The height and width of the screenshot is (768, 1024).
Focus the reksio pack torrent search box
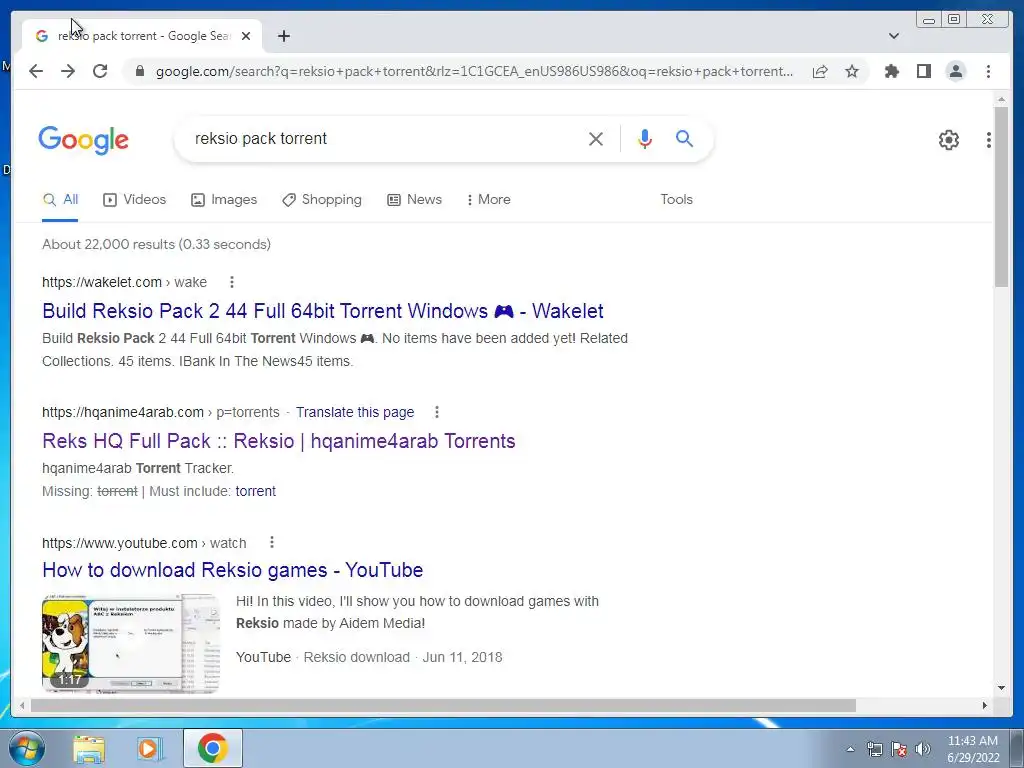click(x=385, y=138)
